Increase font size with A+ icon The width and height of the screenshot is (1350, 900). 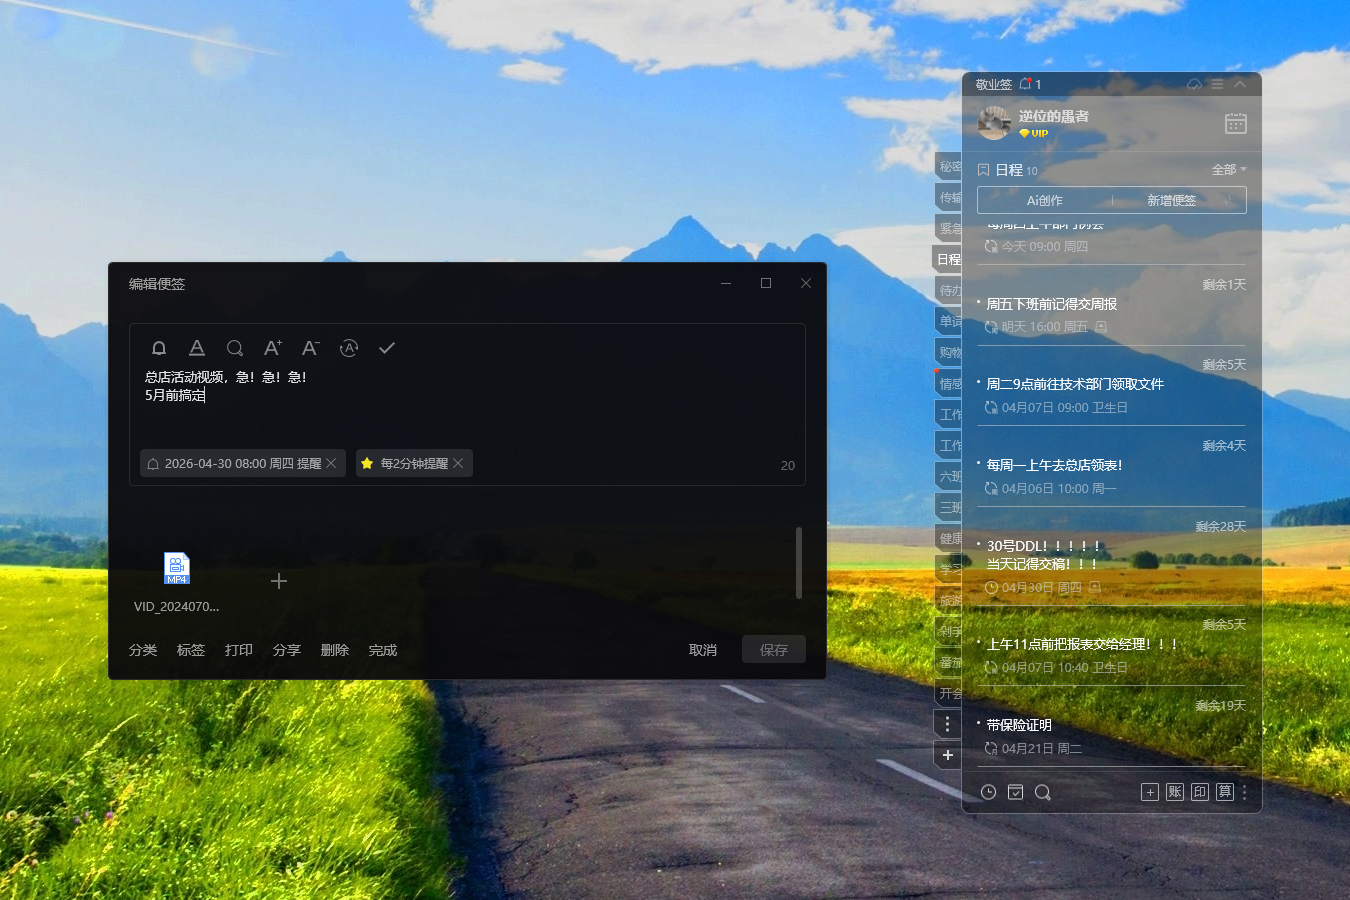click(x=272, y=348)
